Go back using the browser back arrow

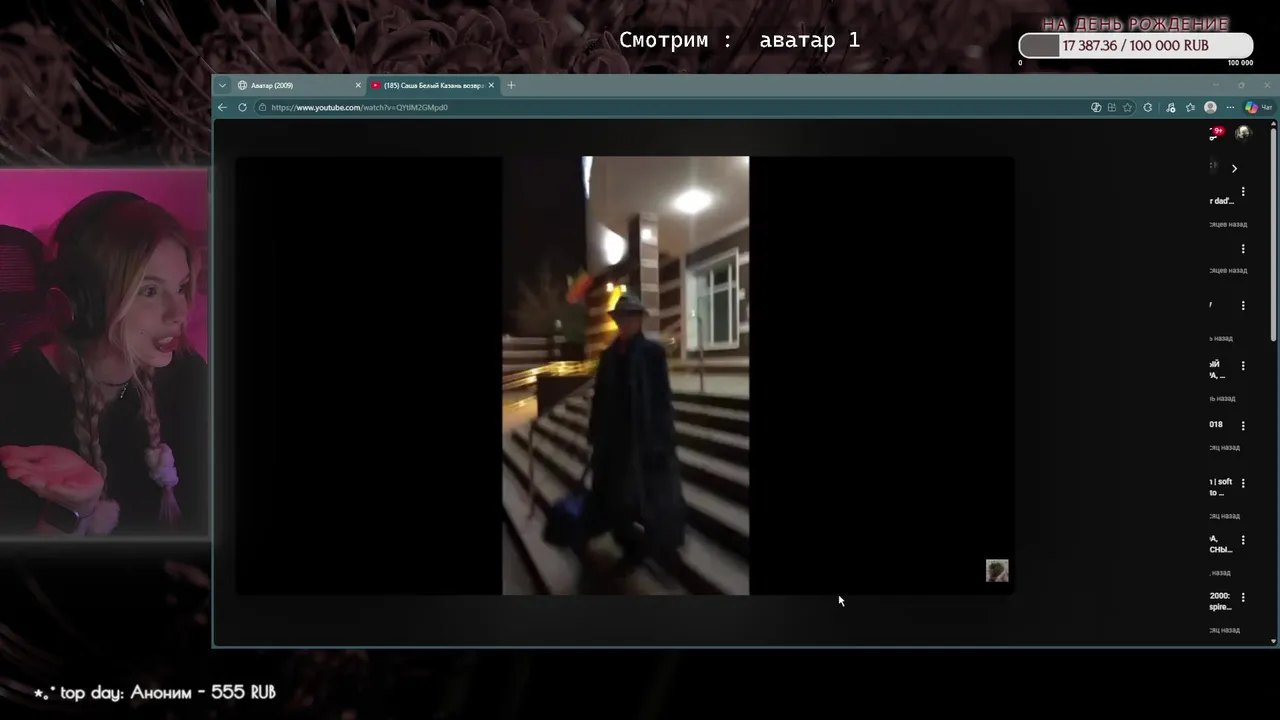222,107
